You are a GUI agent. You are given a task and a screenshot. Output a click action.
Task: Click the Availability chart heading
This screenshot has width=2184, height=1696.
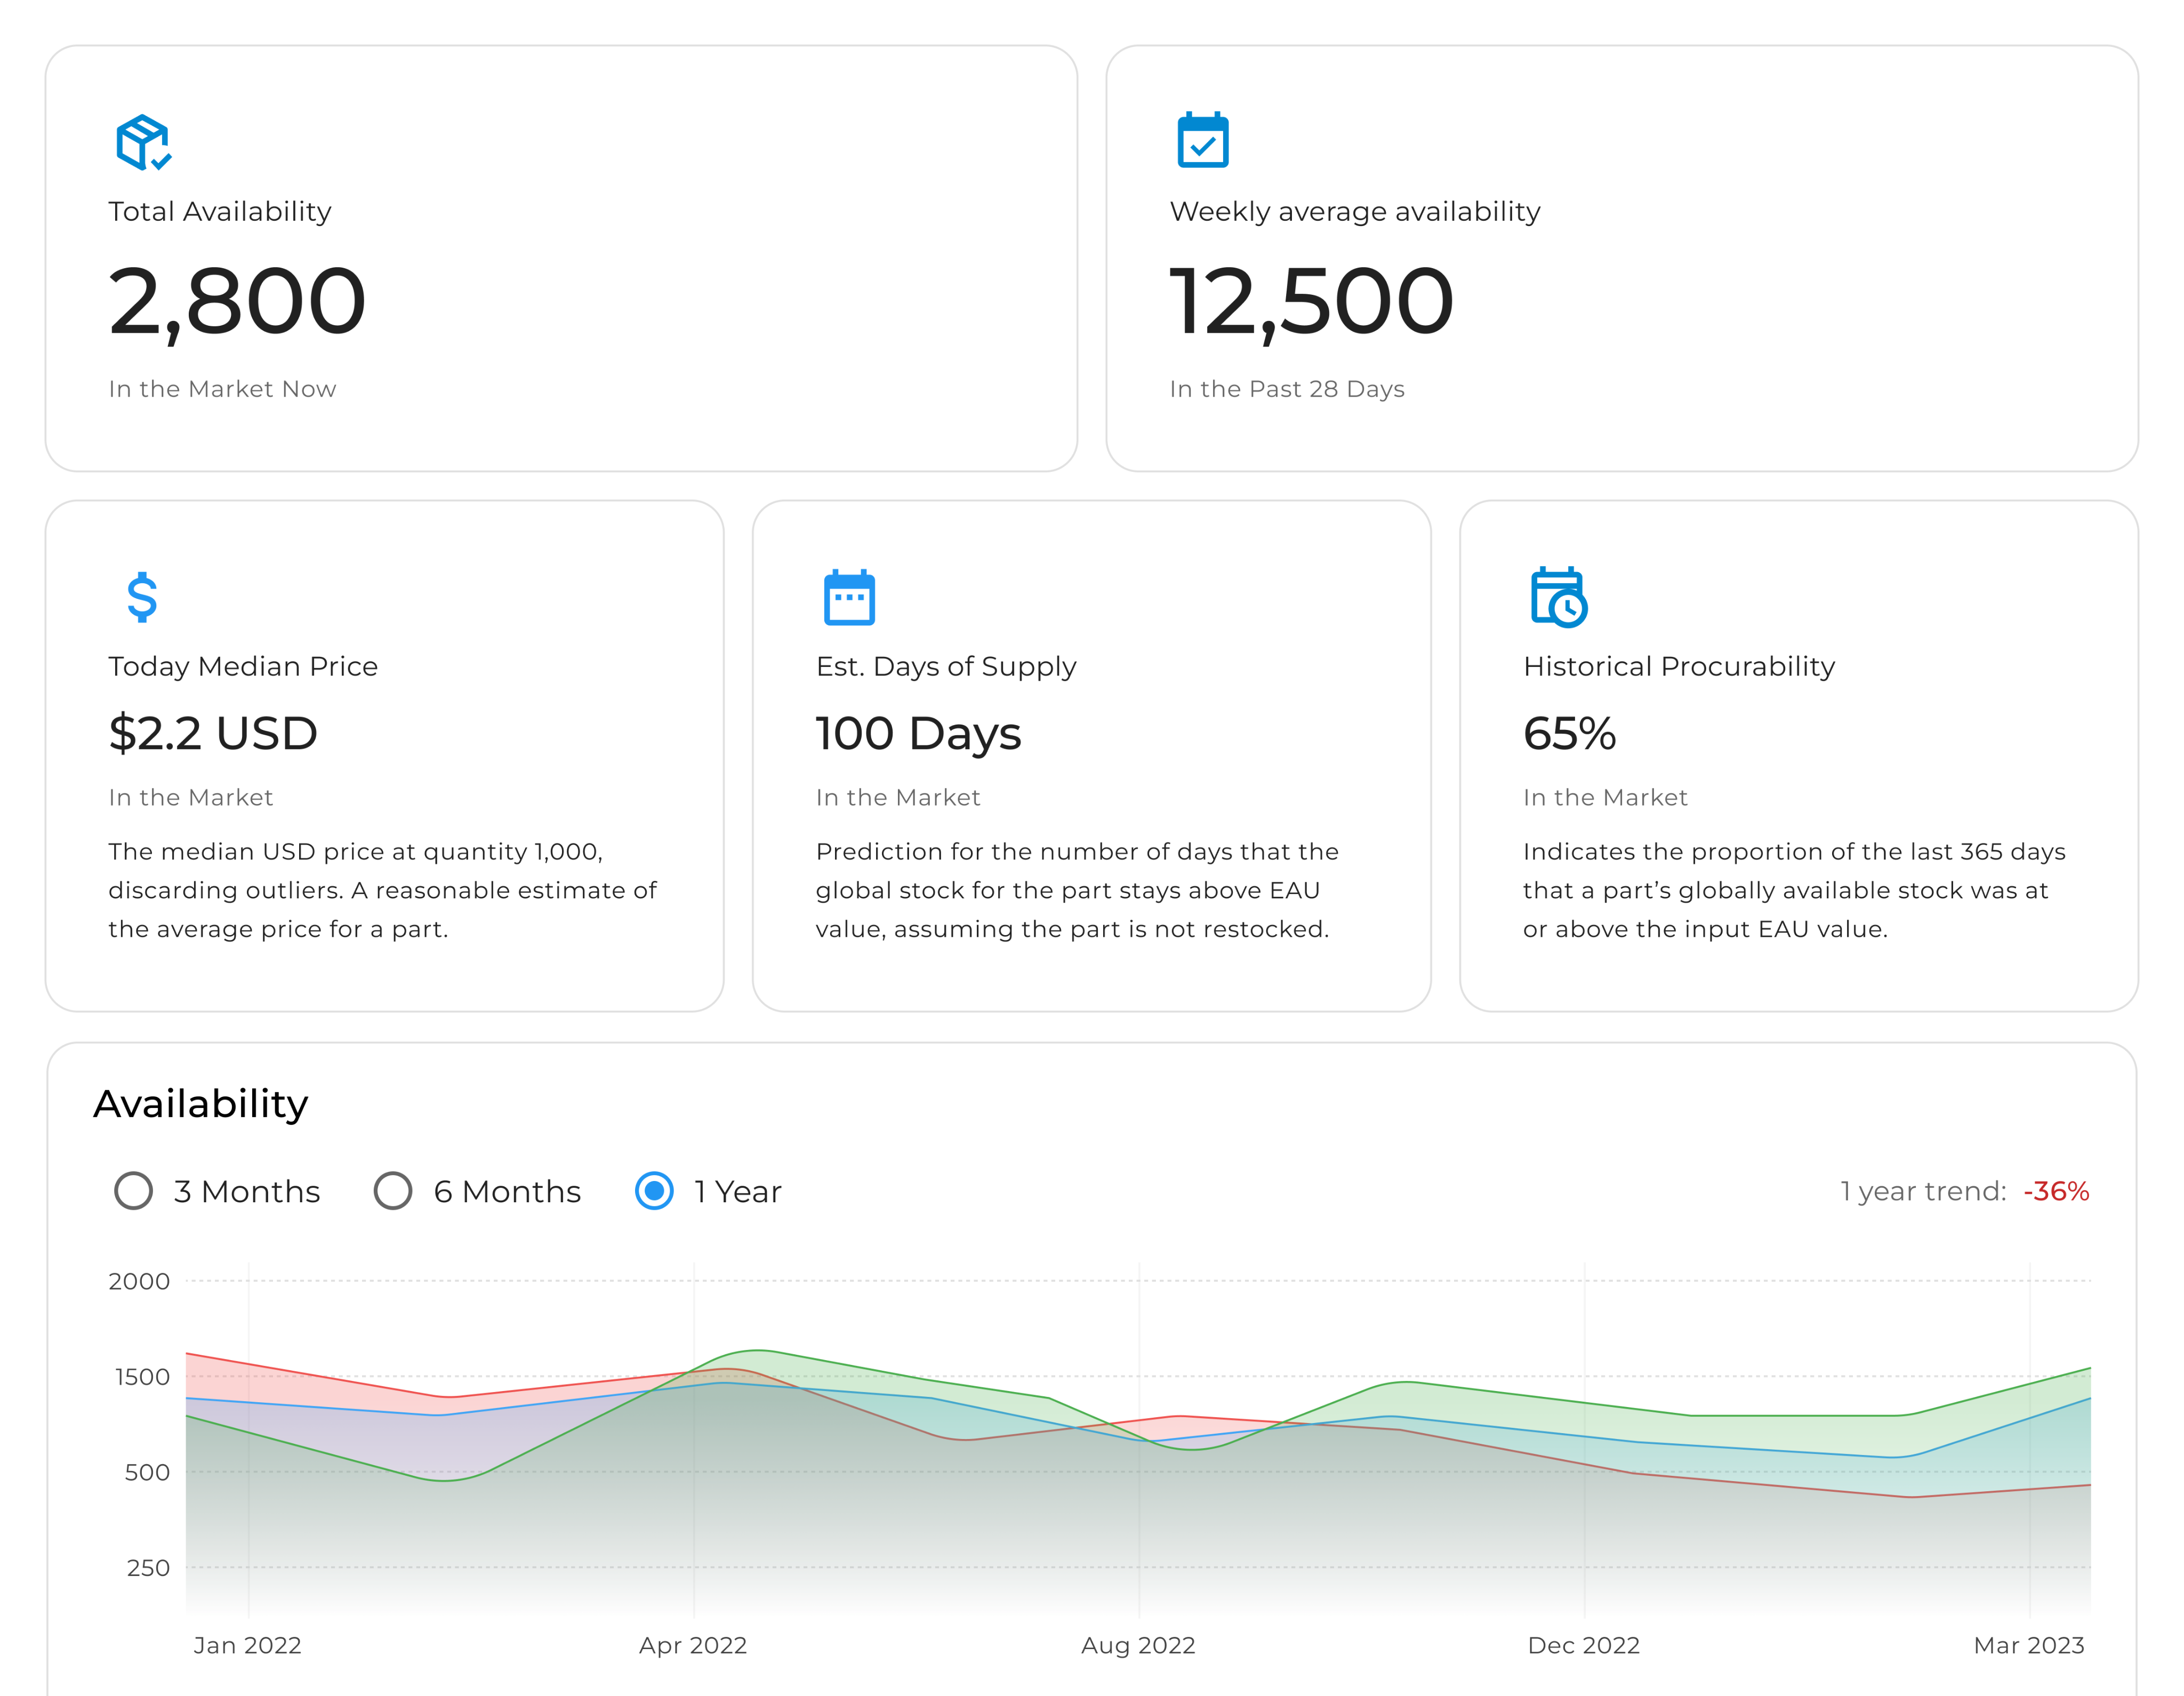coord(201,1104)
